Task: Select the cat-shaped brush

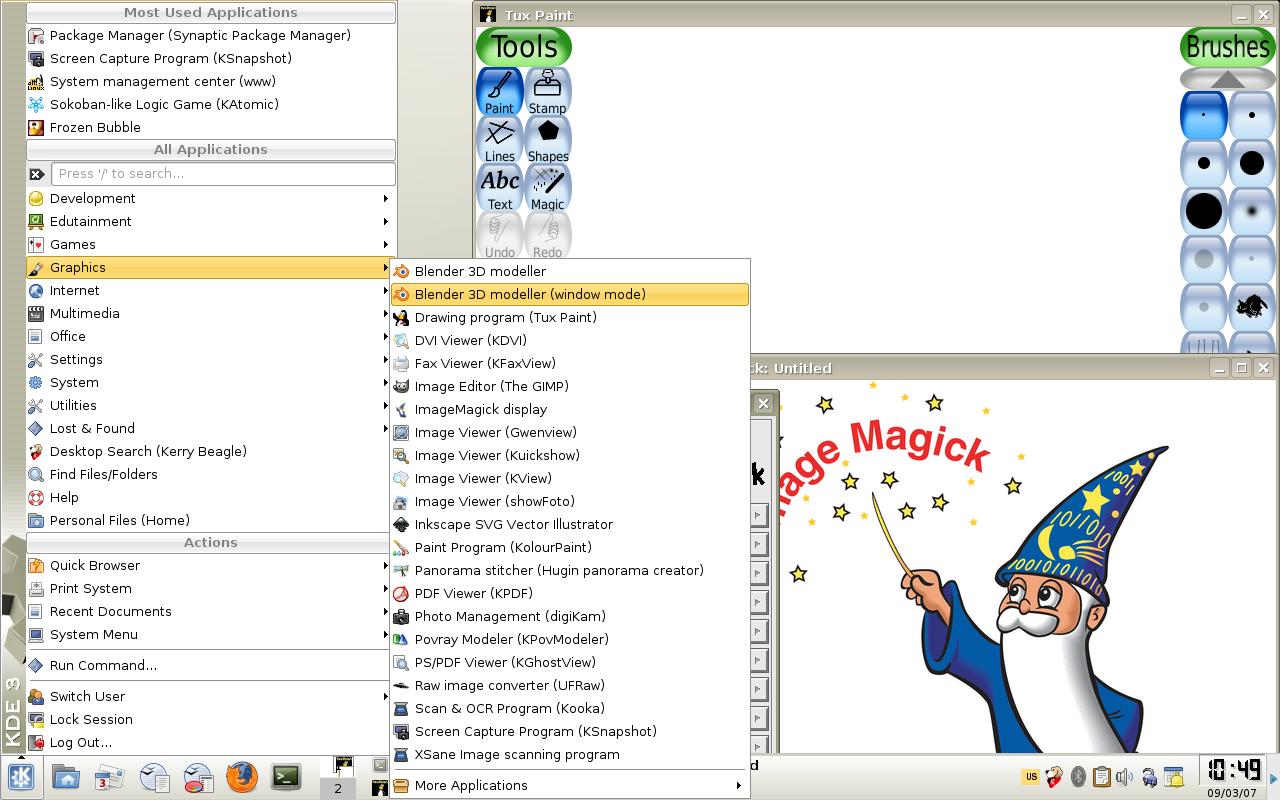Action: tap(1251, 307)
